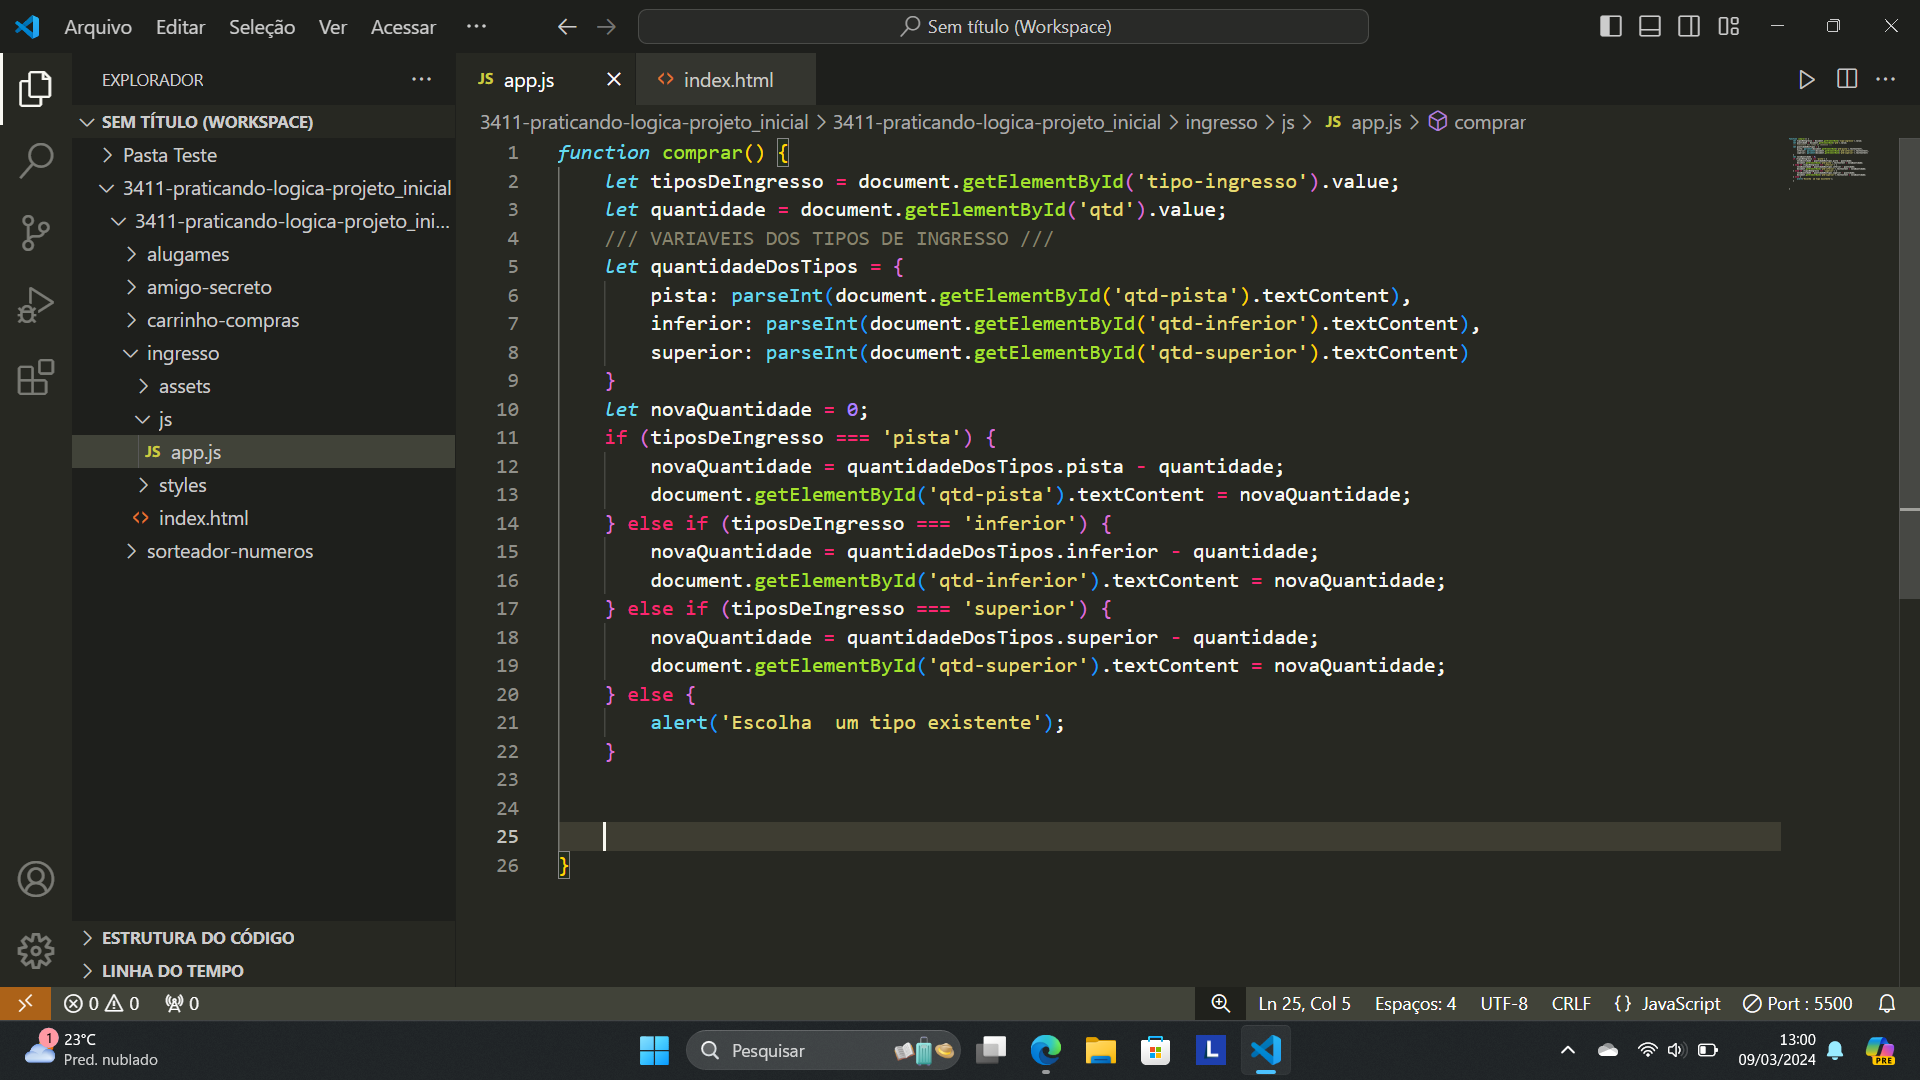Open Explorer views and more actions ellipsis
The image size is (1920, 1080).
tap(422, 79)
